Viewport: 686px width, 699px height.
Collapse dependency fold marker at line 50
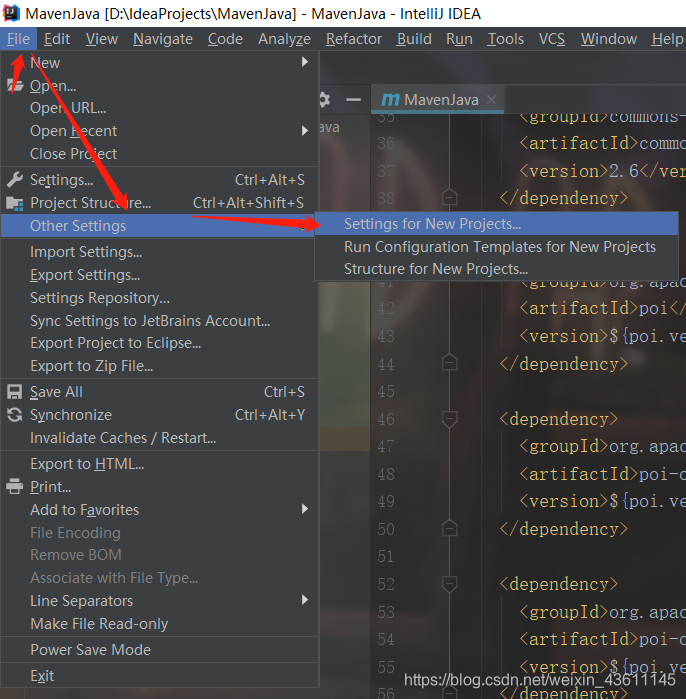click(449, 528)
